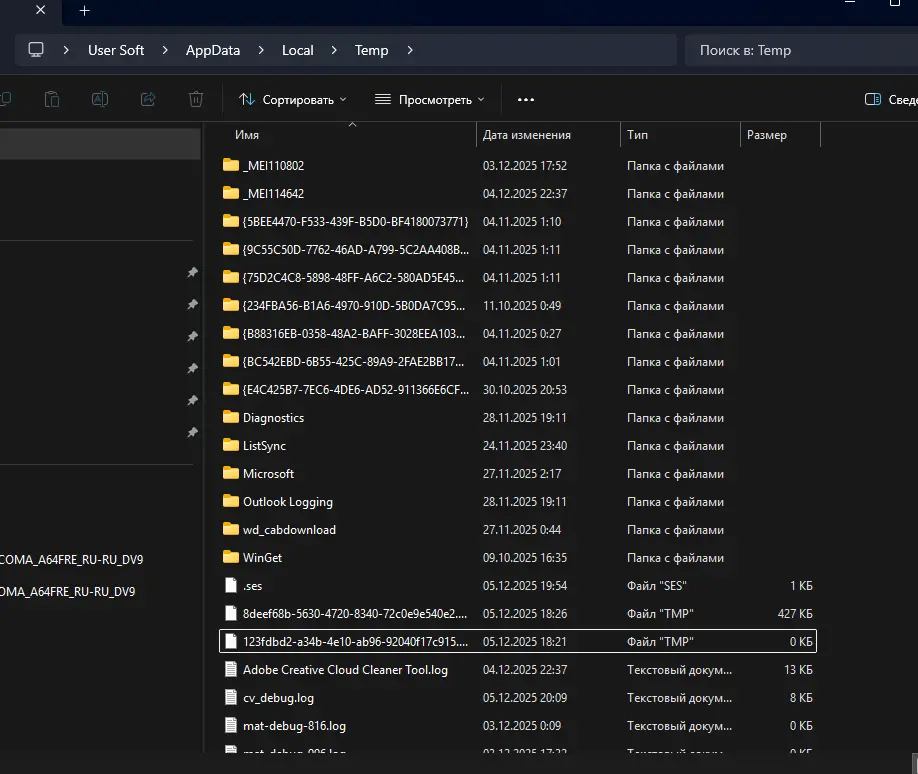Select Adobe Creative Cloud Cleaner Tool.log file
Viewport: 918px width, 774px height.
tap(345, 670)
